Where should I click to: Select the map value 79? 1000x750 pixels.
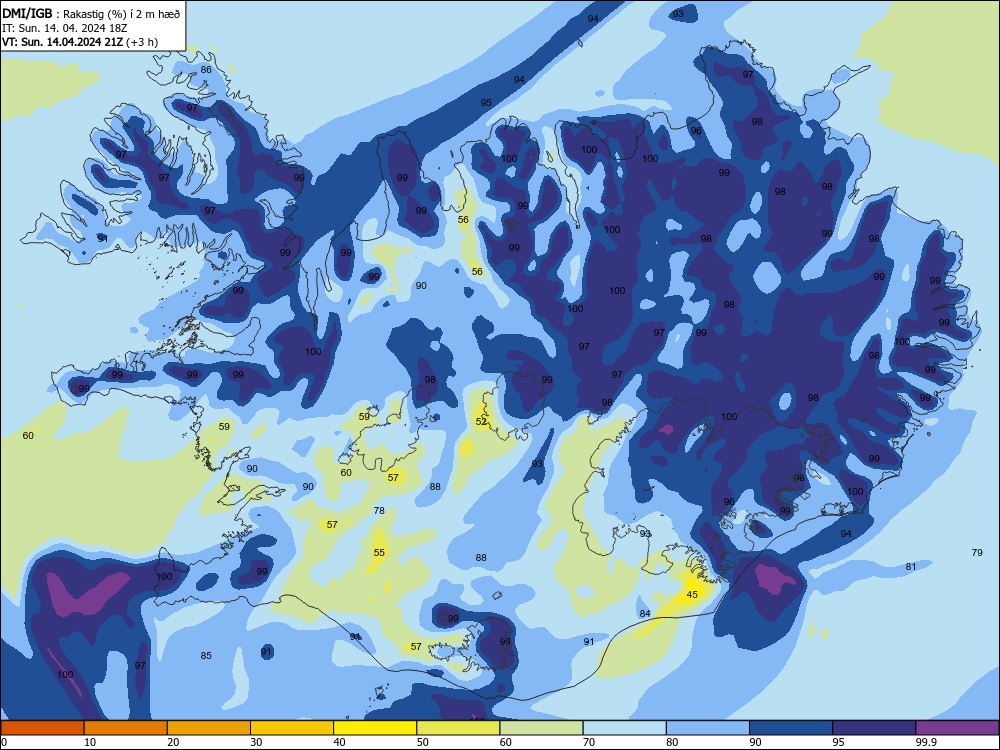point(977,552)
